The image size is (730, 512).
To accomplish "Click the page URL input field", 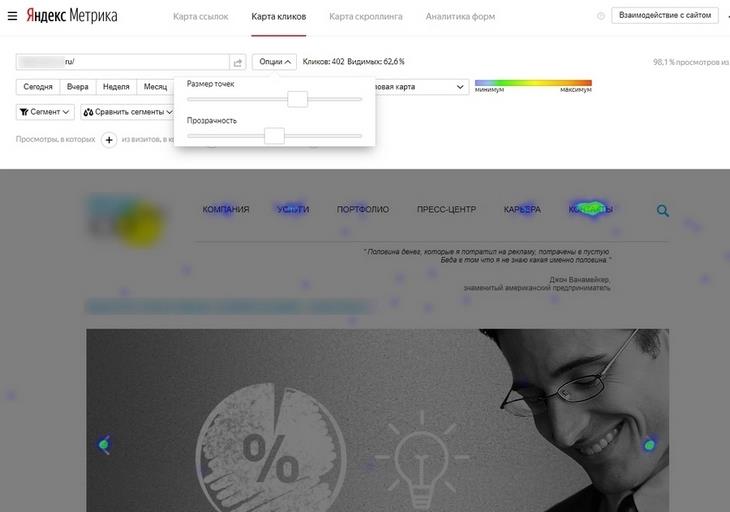I will (x=122, y=62).
